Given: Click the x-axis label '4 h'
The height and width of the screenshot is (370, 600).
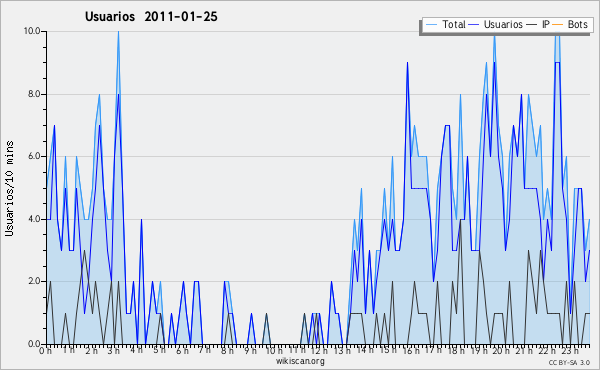Looking at the screenshot, I should click(136, 350).
